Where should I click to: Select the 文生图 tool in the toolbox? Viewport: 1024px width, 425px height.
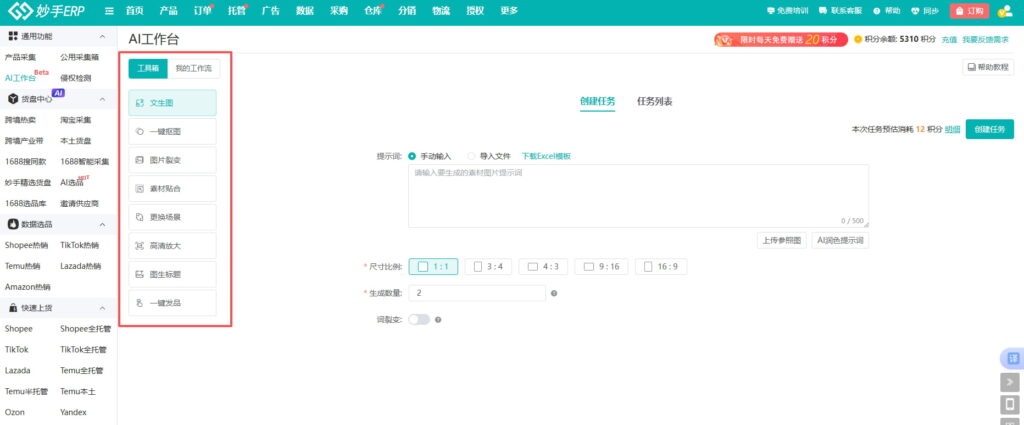pos(172,103)
